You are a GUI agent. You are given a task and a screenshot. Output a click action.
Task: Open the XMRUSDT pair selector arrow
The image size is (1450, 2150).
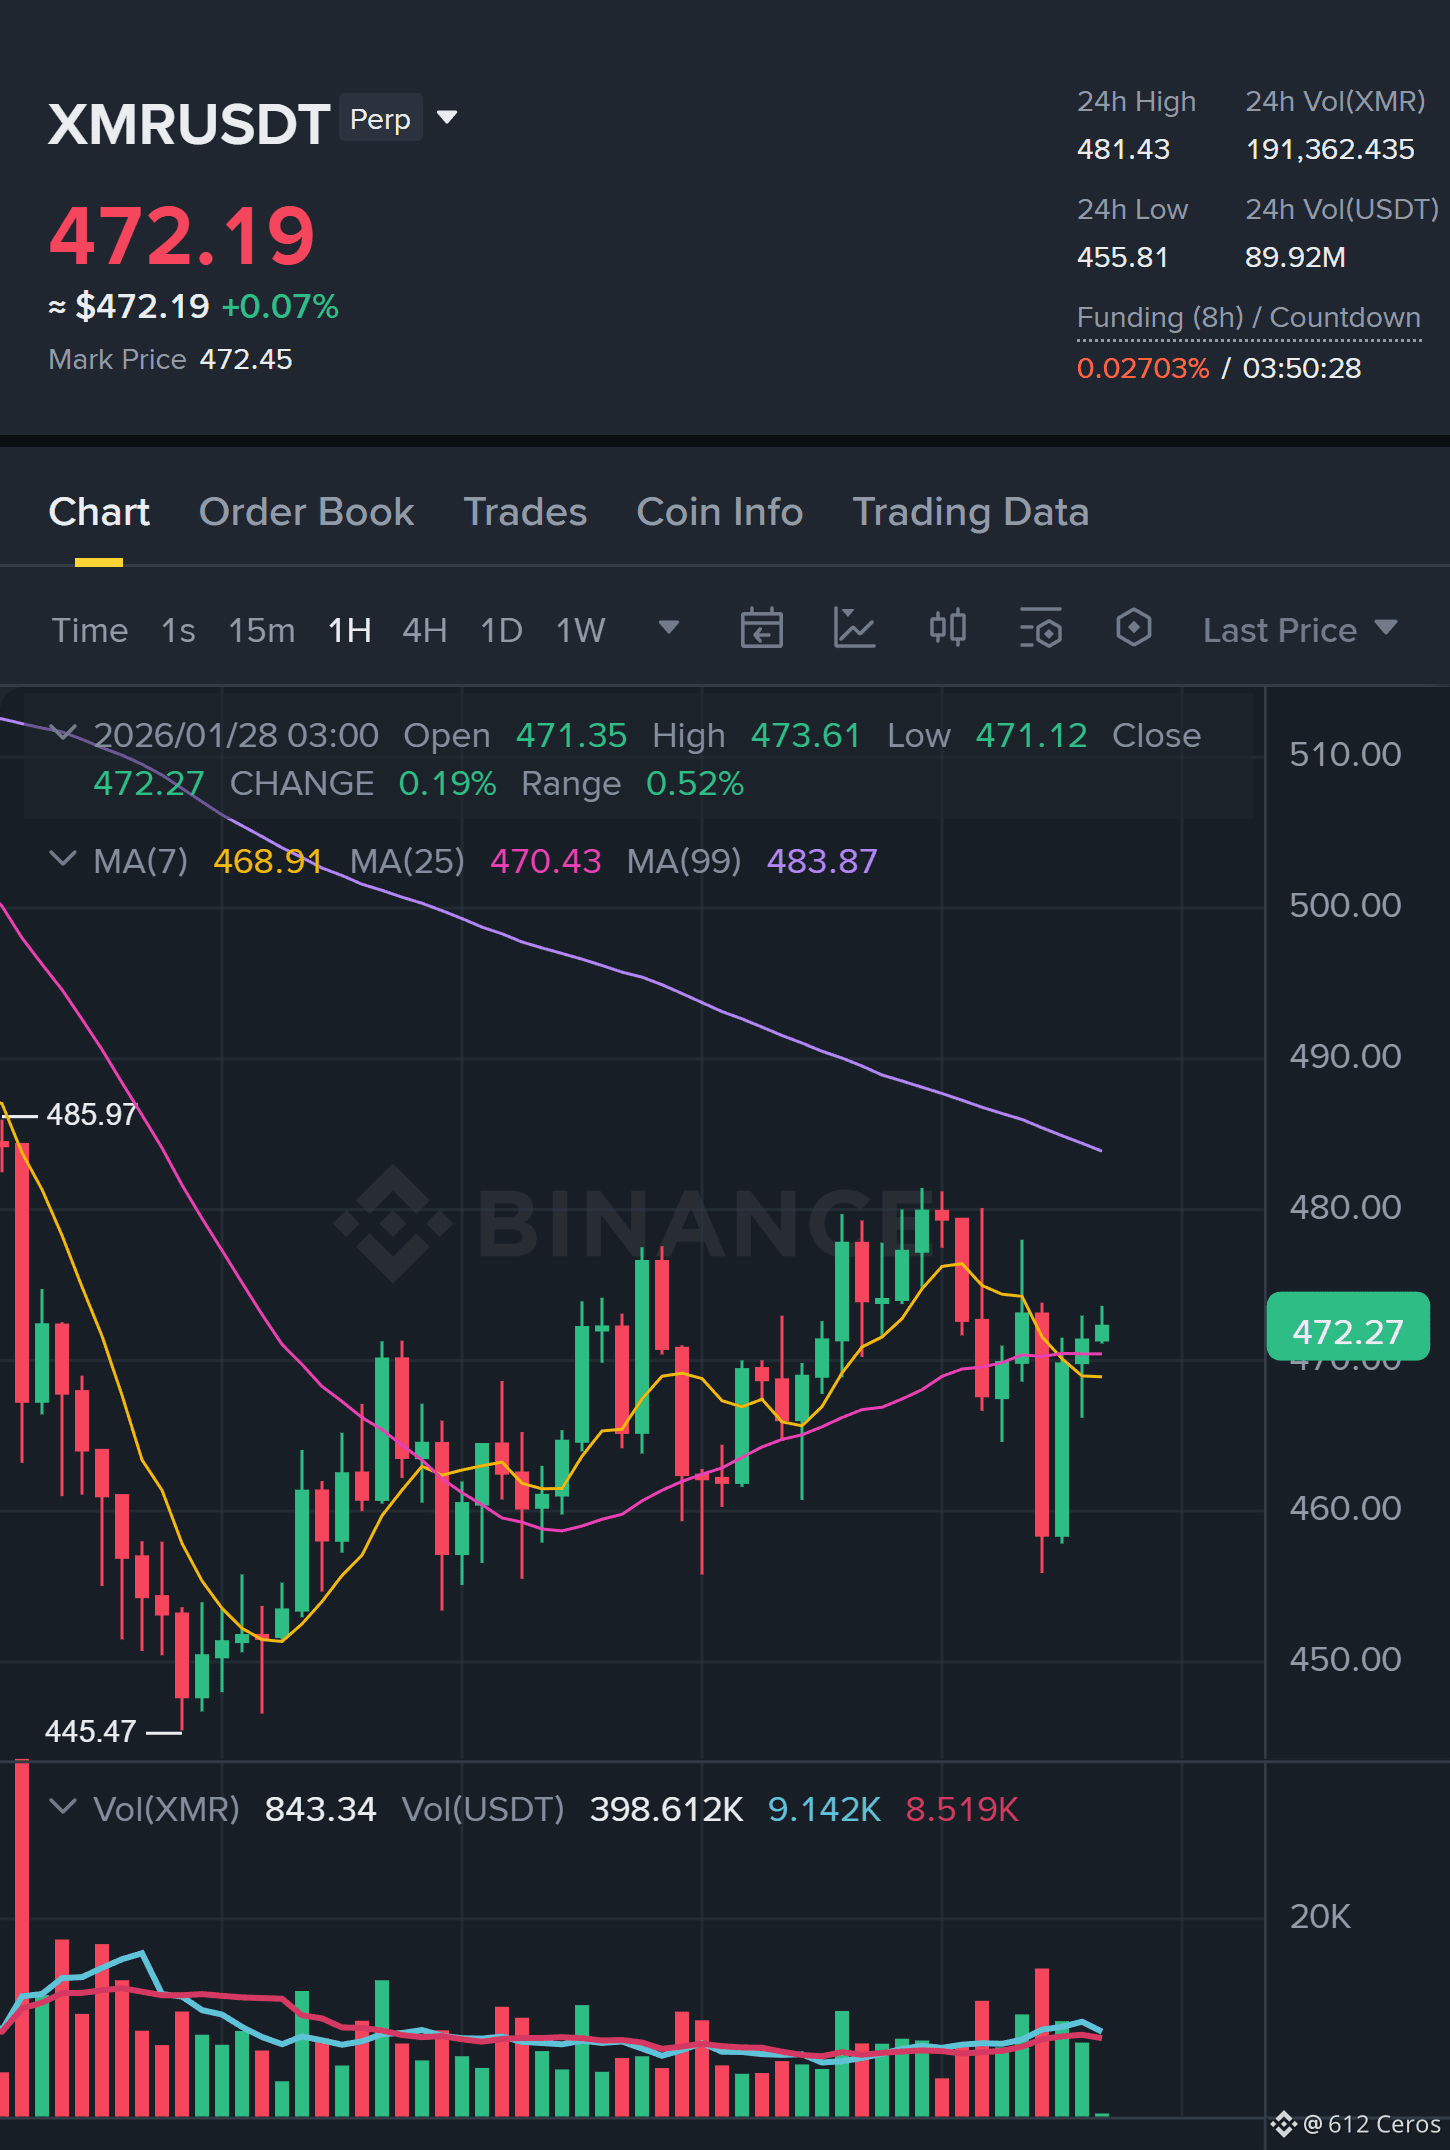(x=447, y=118)
